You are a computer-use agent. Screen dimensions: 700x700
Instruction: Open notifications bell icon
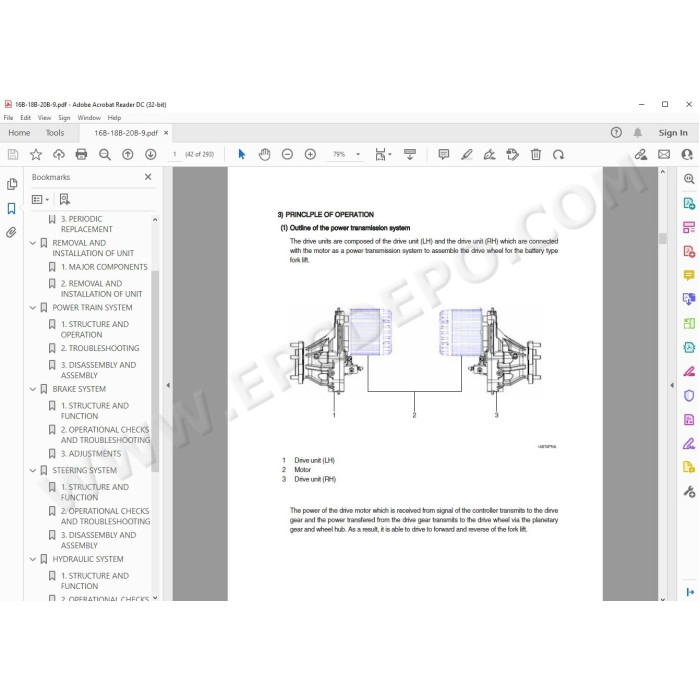638,133
